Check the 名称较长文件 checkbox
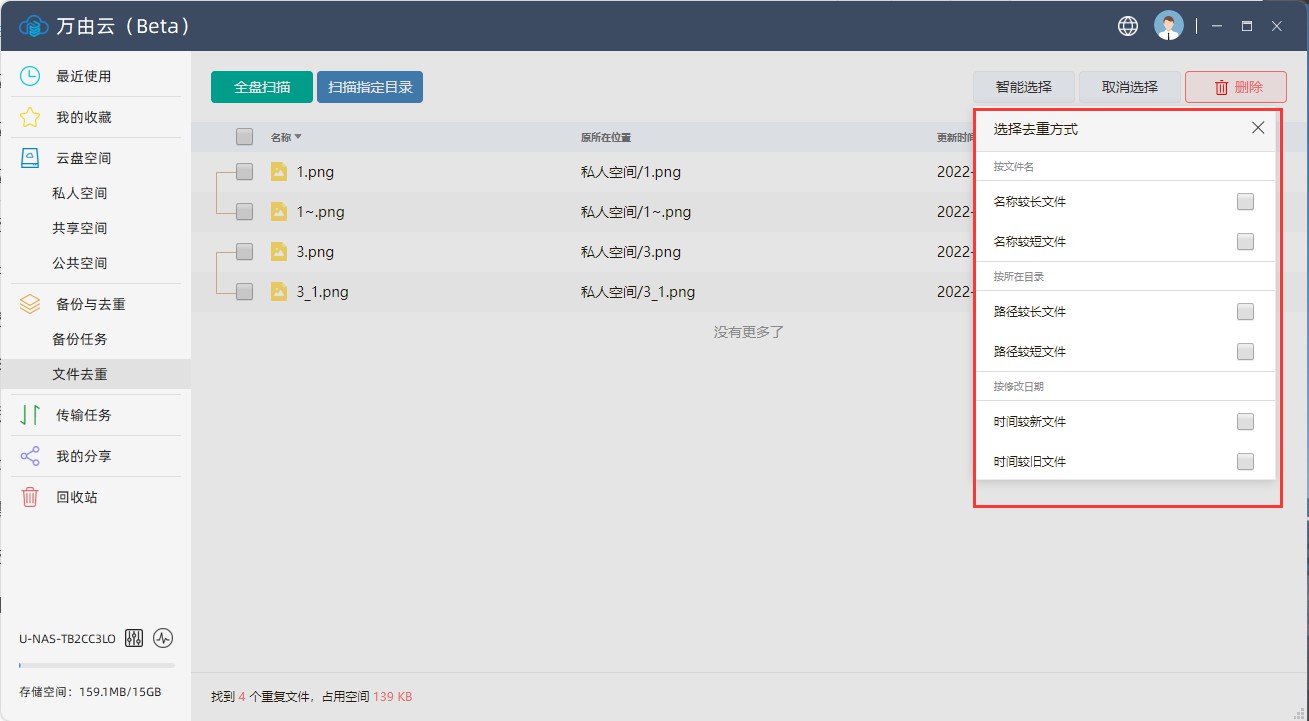Viewport: 1309px width, 721px height. pos(1245,202)
